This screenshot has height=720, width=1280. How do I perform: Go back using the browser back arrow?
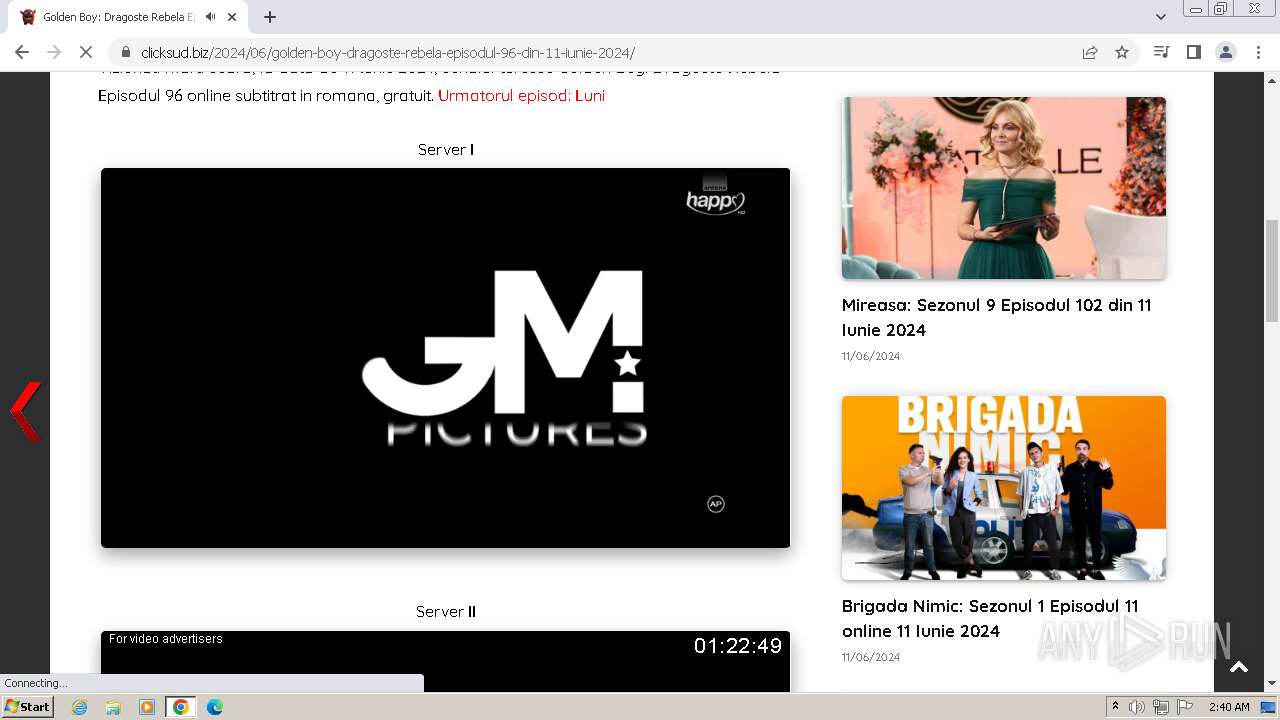[22, 52]
